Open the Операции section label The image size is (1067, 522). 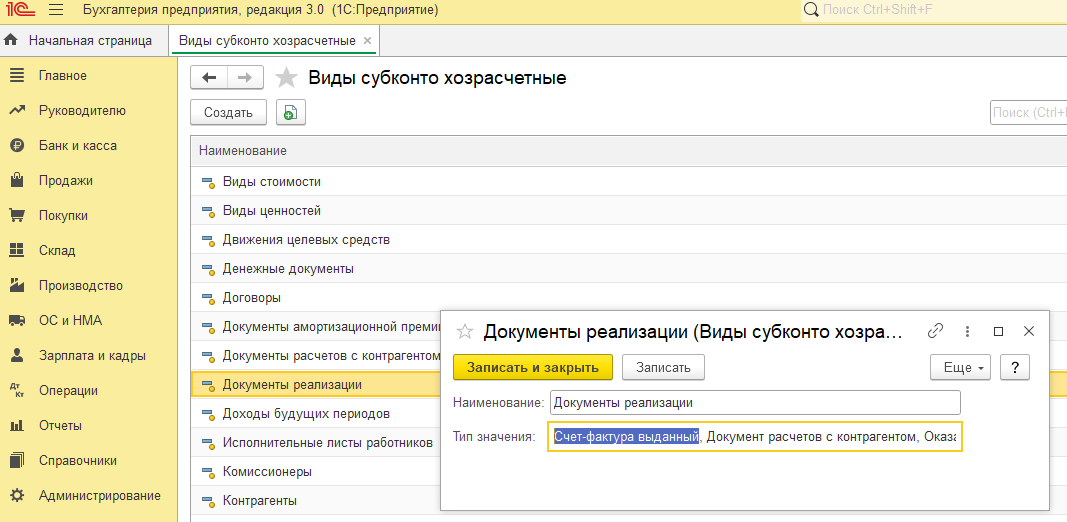tap(68, 391)
